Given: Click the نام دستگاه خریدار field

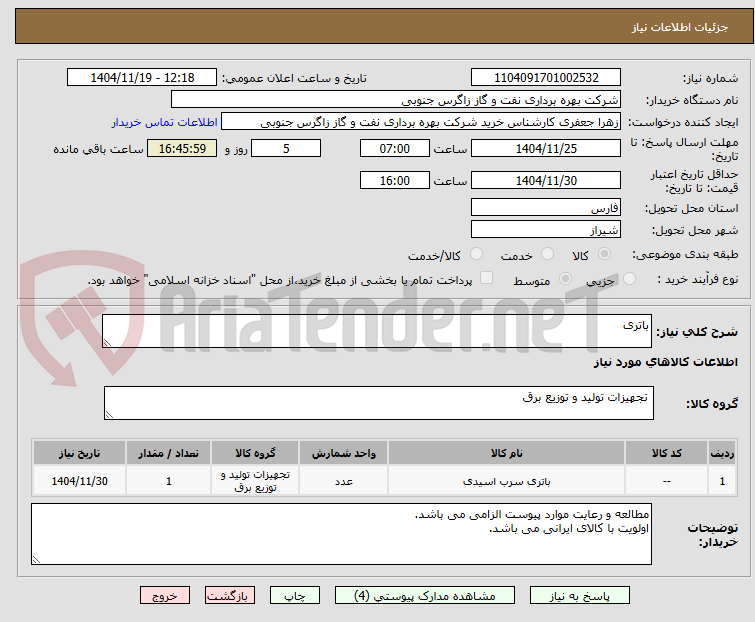Looking at the screenshot, I should [x=396, y=100].
